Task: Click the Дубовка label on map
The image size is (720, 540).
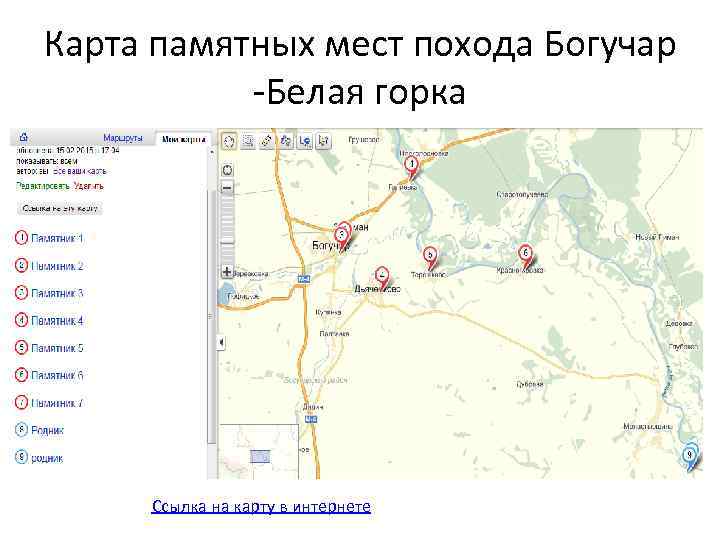Action: click(530, 384)
